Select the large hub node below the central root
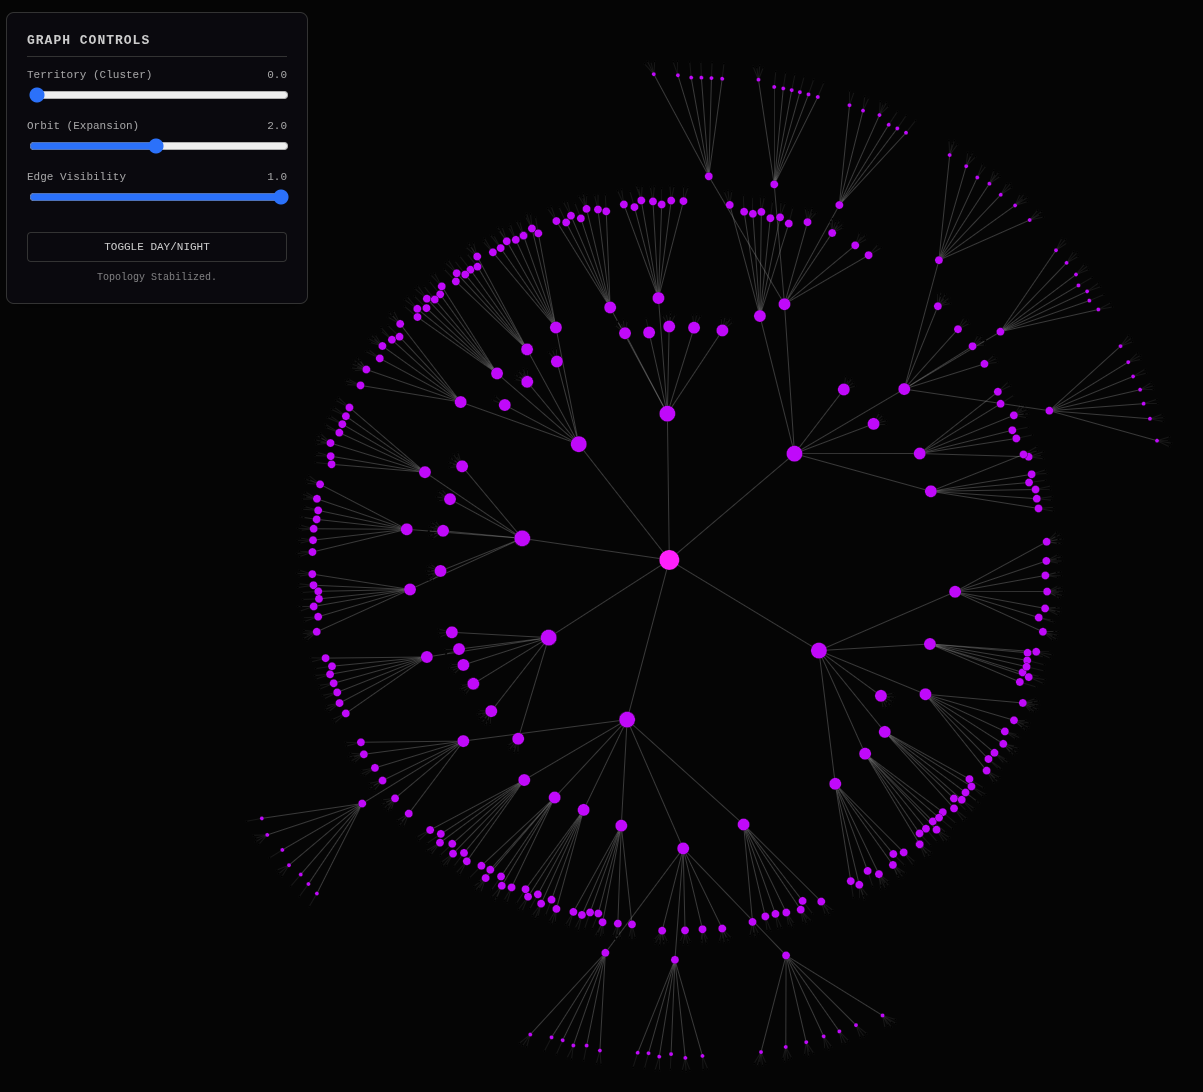The height and width of the screenshot is (1092, 1203). (x=627, y=720)
